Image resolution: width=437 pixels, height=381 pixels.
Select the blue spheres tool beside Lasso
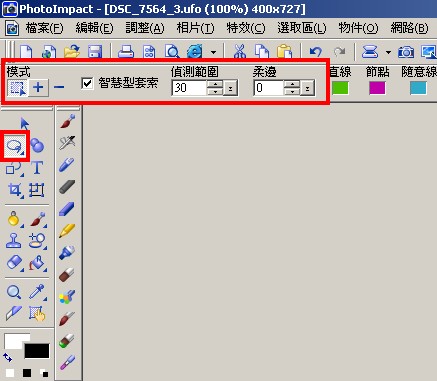(x=37, y=146)
